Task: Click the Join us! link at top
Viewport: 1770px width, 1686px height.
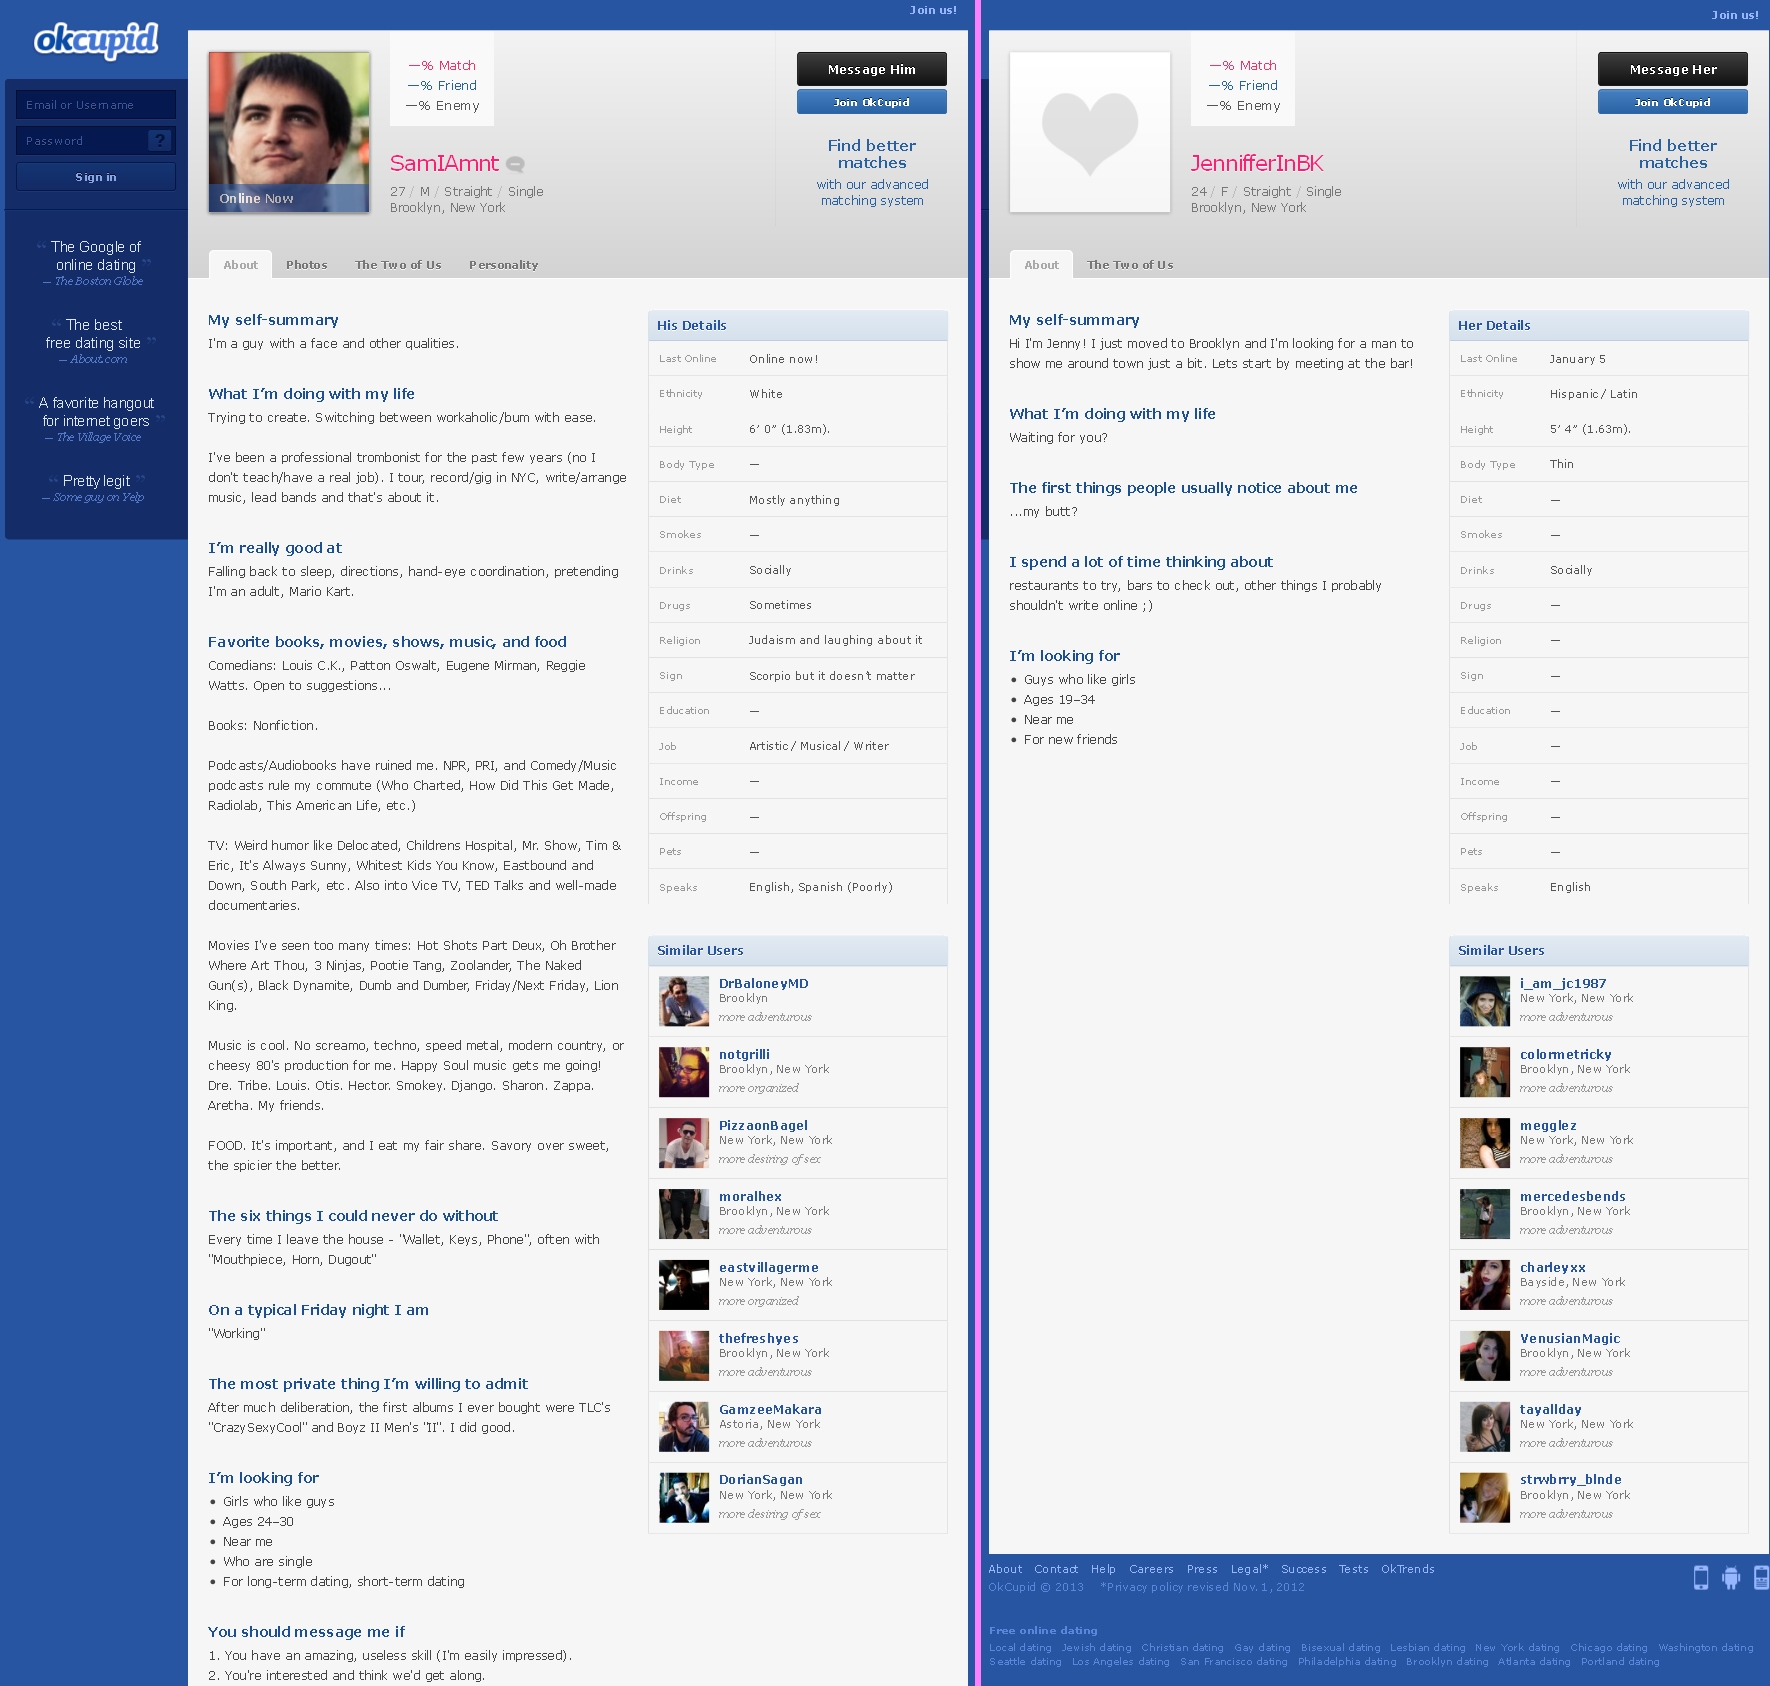Action: pyautogui.click(x=932, y=10)
